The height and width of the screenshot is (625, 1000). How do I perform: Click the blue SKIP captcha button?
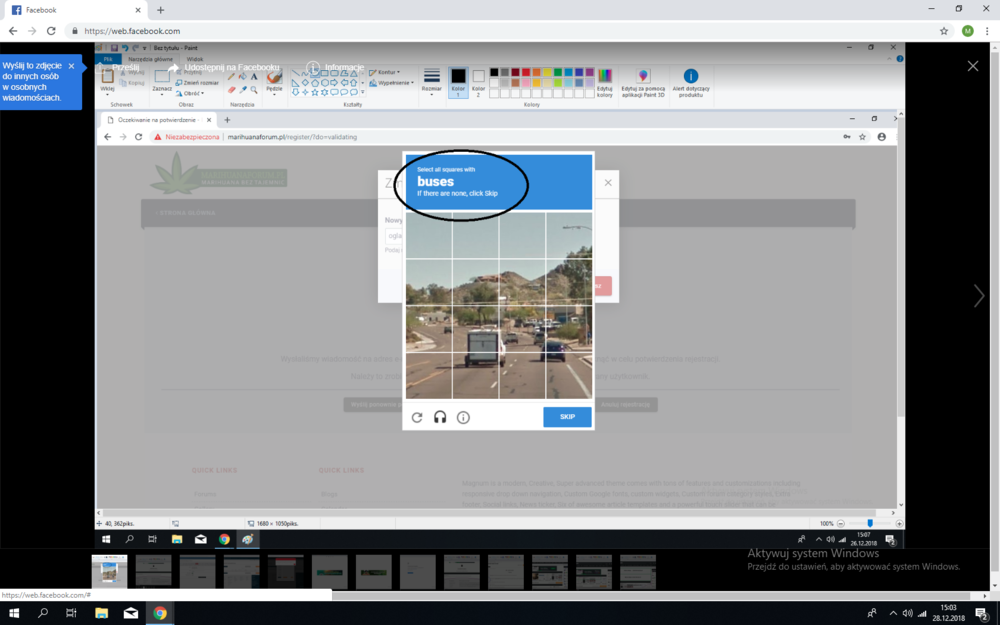coord(567,417)
